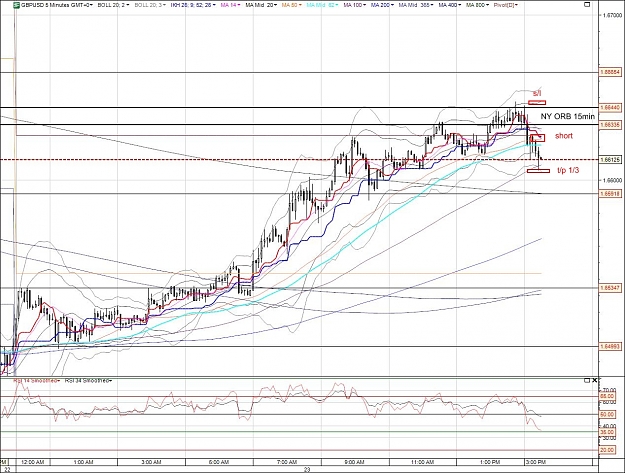Click the 12:00 AM time axis label
625x473 pixels.
point(32,462)
